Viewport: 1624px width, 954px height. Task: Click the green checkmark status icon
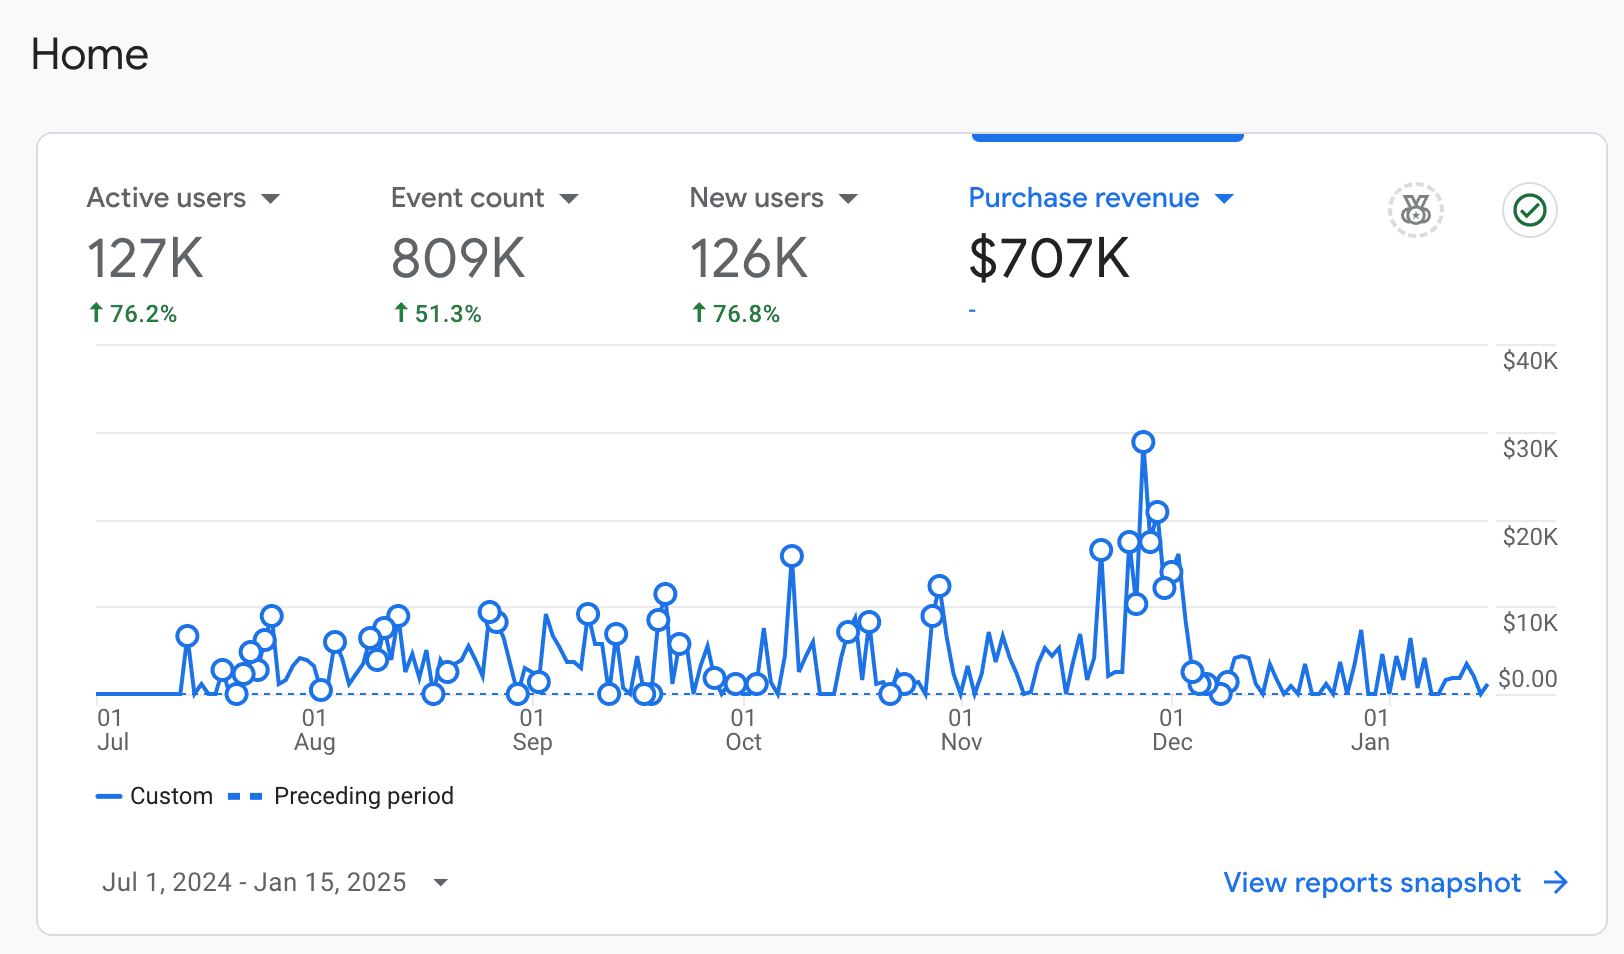1528,211
